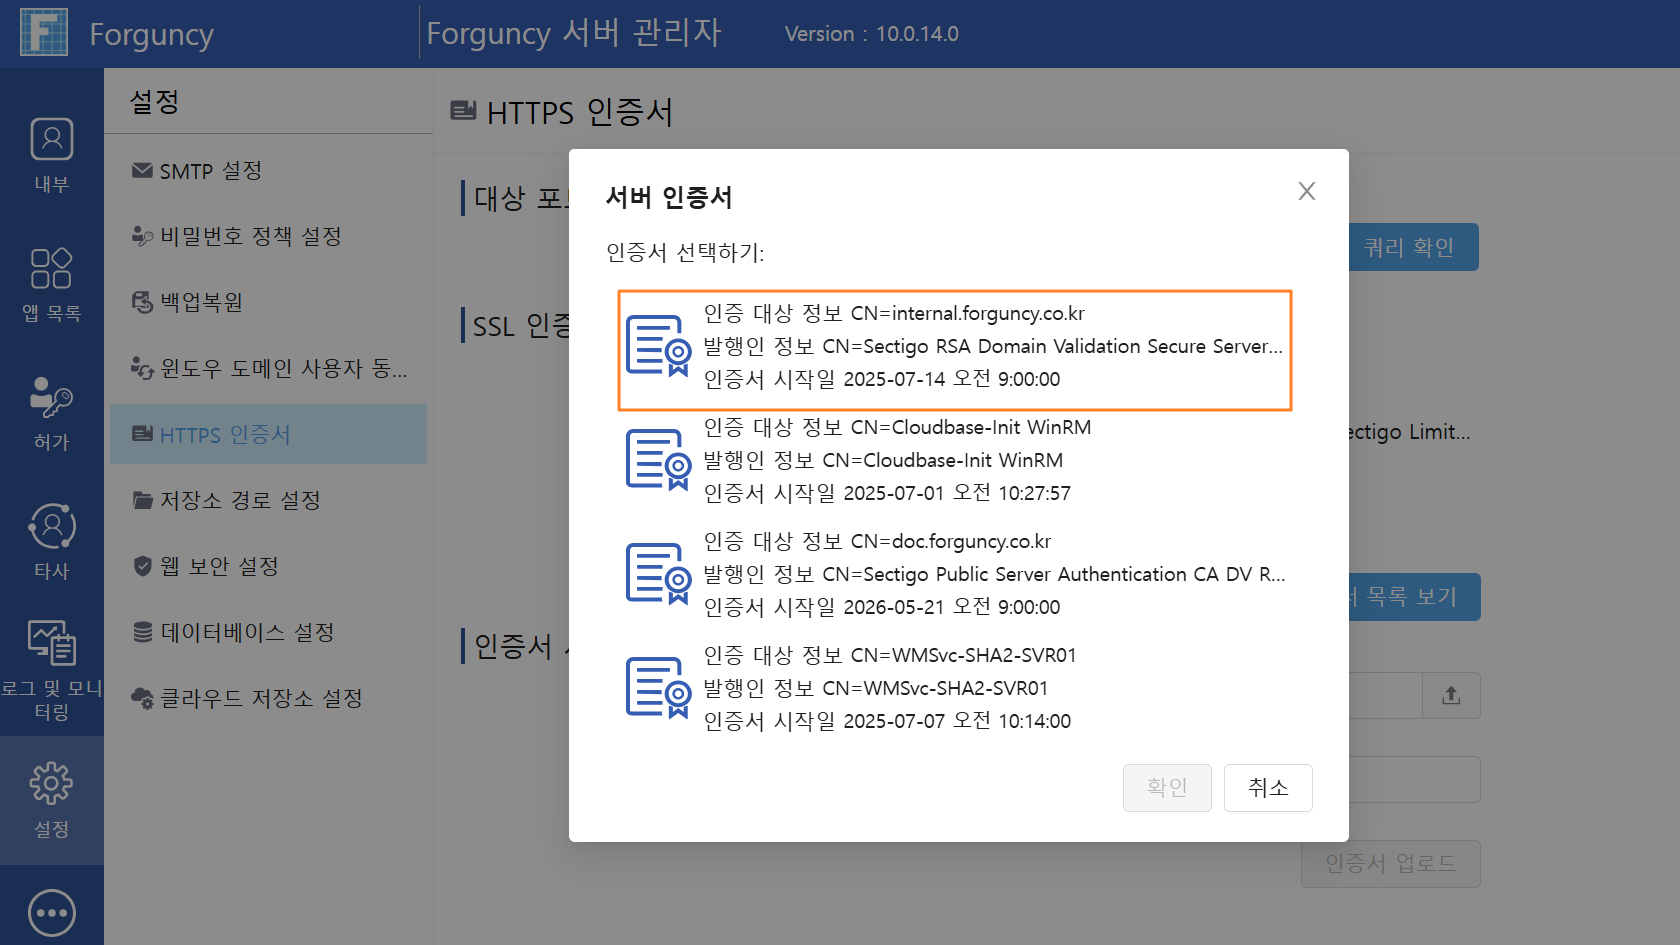Image resolution: width=1680 pixels, height=945 pixels.
Task: Click the upload arrow icon next to file field
Action: [x=1451, y=695]
